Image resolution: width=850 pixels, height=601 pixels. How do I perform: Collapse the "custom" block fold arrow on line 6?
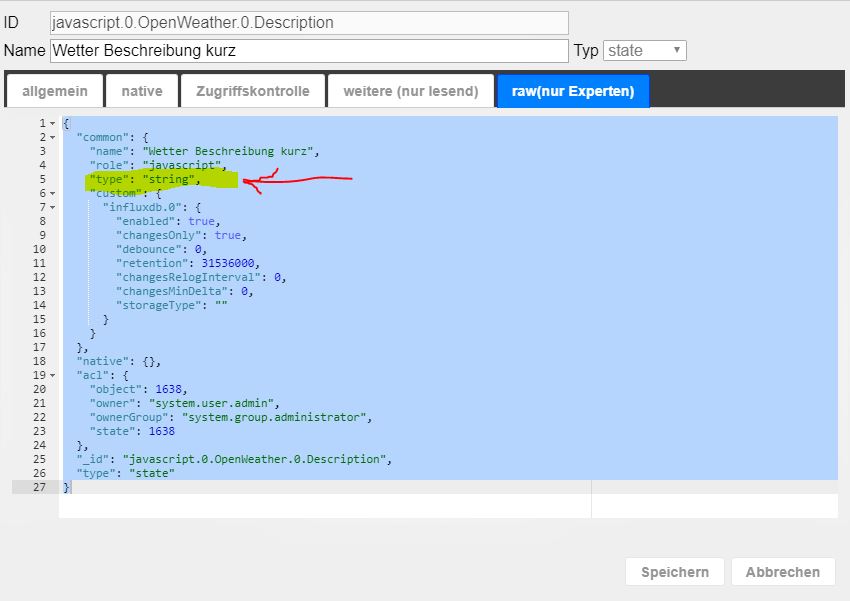[53, 193]
